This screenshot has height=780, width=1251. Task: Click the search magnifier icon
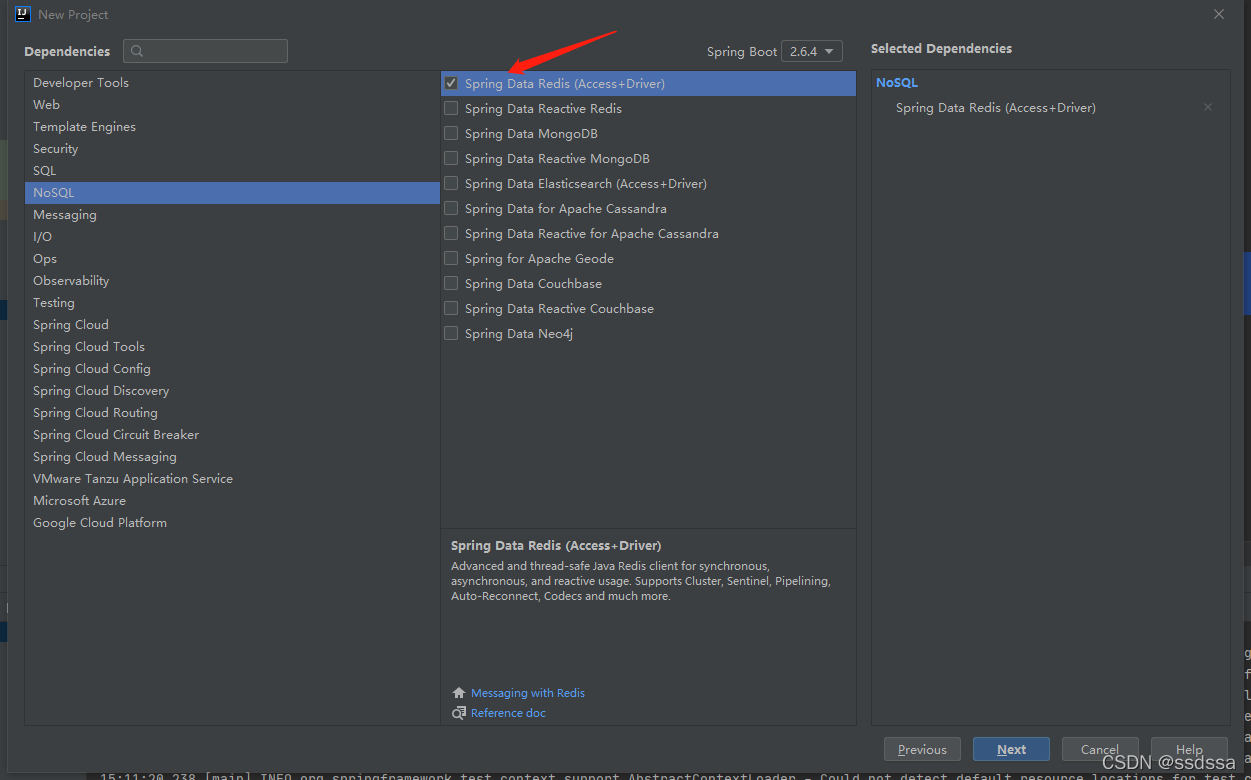[x=137, y=51]
